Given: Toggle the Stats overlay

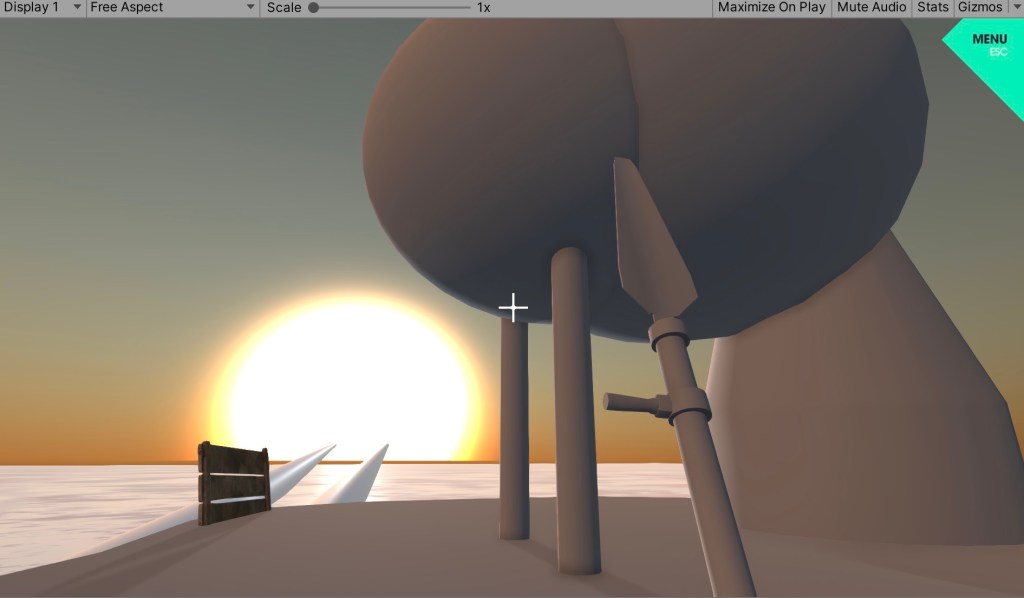Looking at the screenshot, I should coord(932,8).
